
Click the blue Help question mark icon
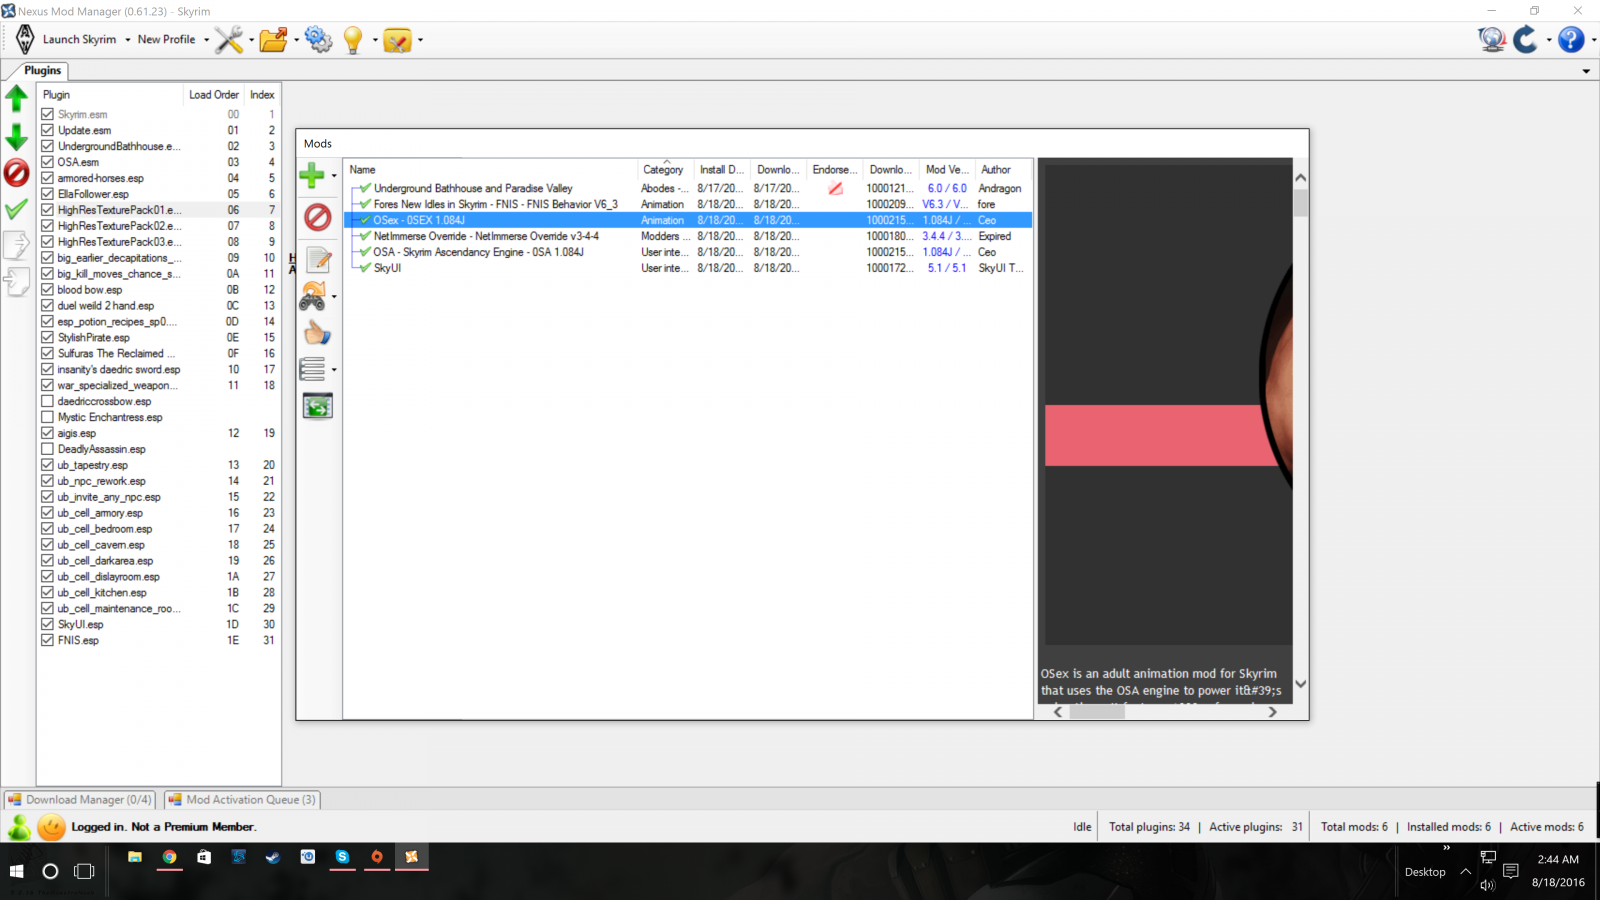point(1571,40)
